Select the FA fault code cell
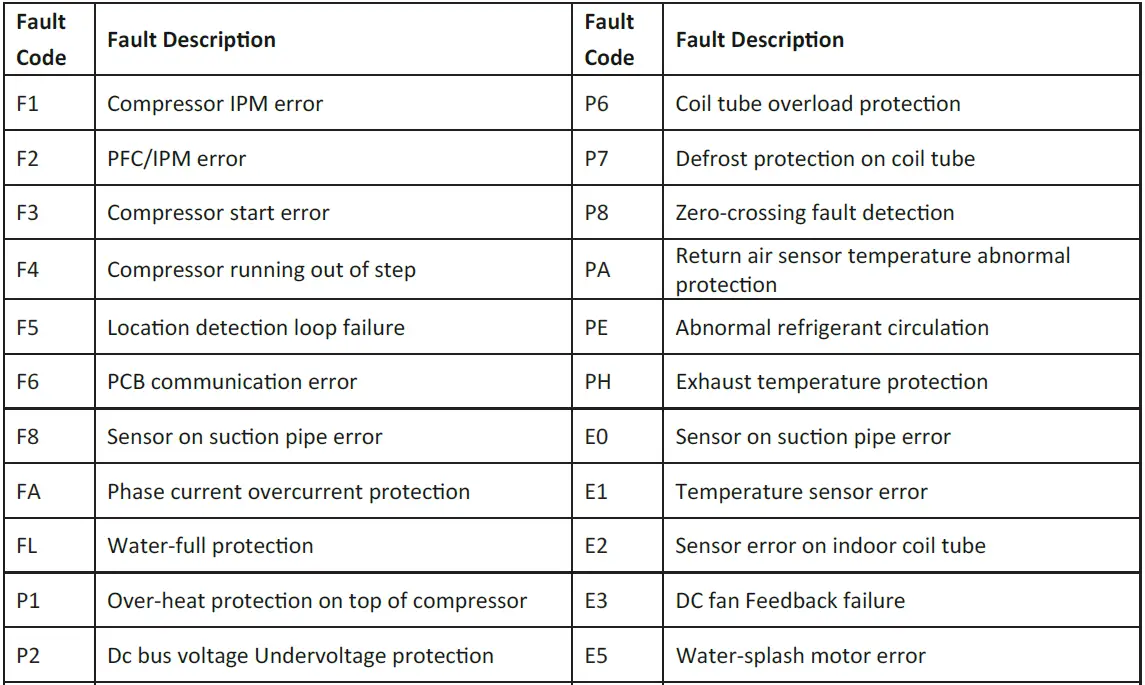 click(x=29, y=492)
